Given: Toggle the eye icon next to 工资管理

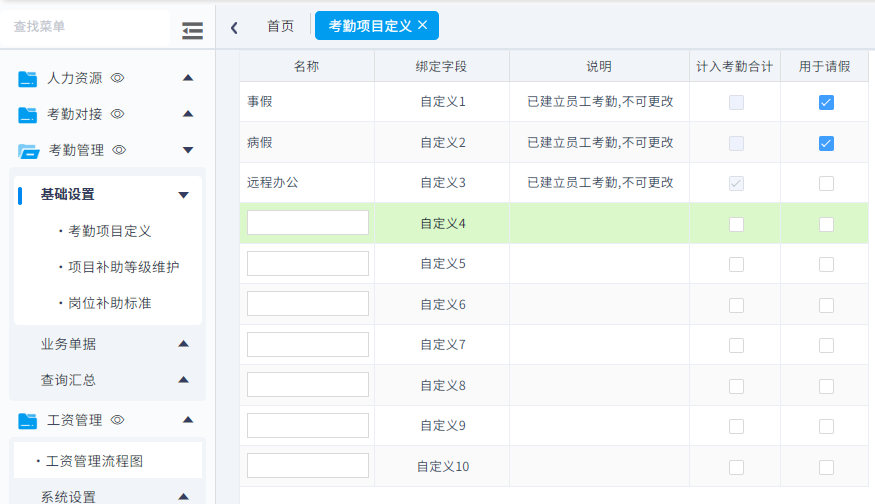Looking at the screenshot, I should tap(117, 420).
